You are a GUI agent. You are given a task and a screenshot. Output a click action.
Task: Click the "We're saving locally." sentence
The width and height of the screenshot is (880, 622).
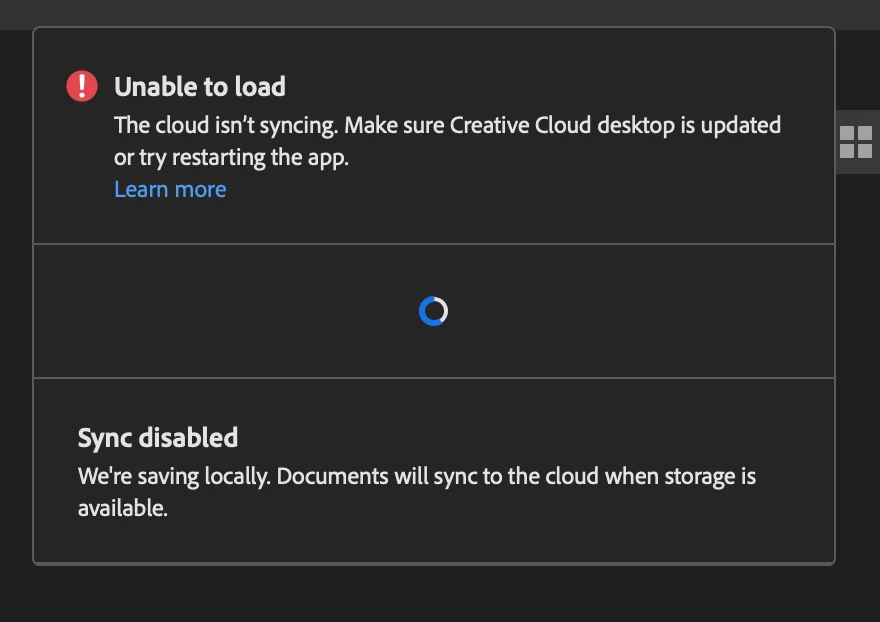(174, 476)
